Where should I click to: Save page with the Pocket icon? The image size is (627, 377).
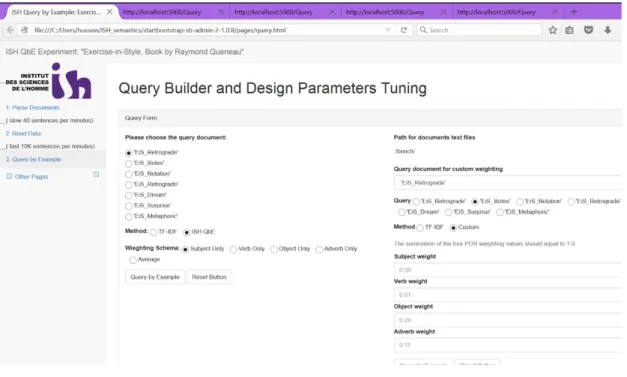point(588,30)
